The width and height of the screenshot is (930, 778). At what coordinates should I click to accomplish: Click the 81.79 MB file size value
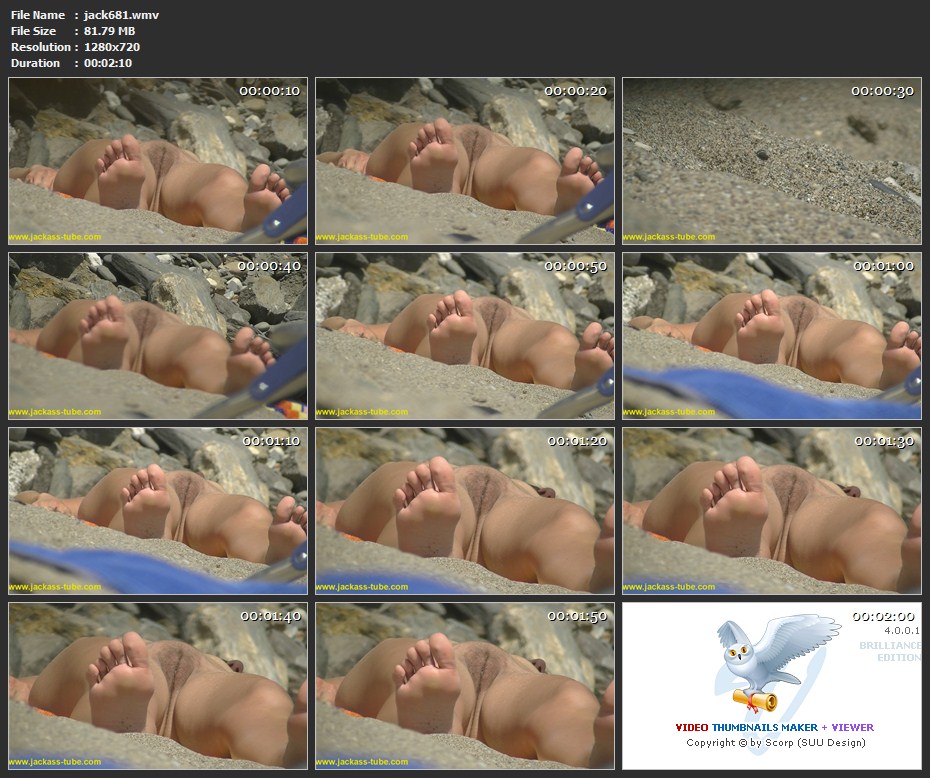click(x=109, y=31)
